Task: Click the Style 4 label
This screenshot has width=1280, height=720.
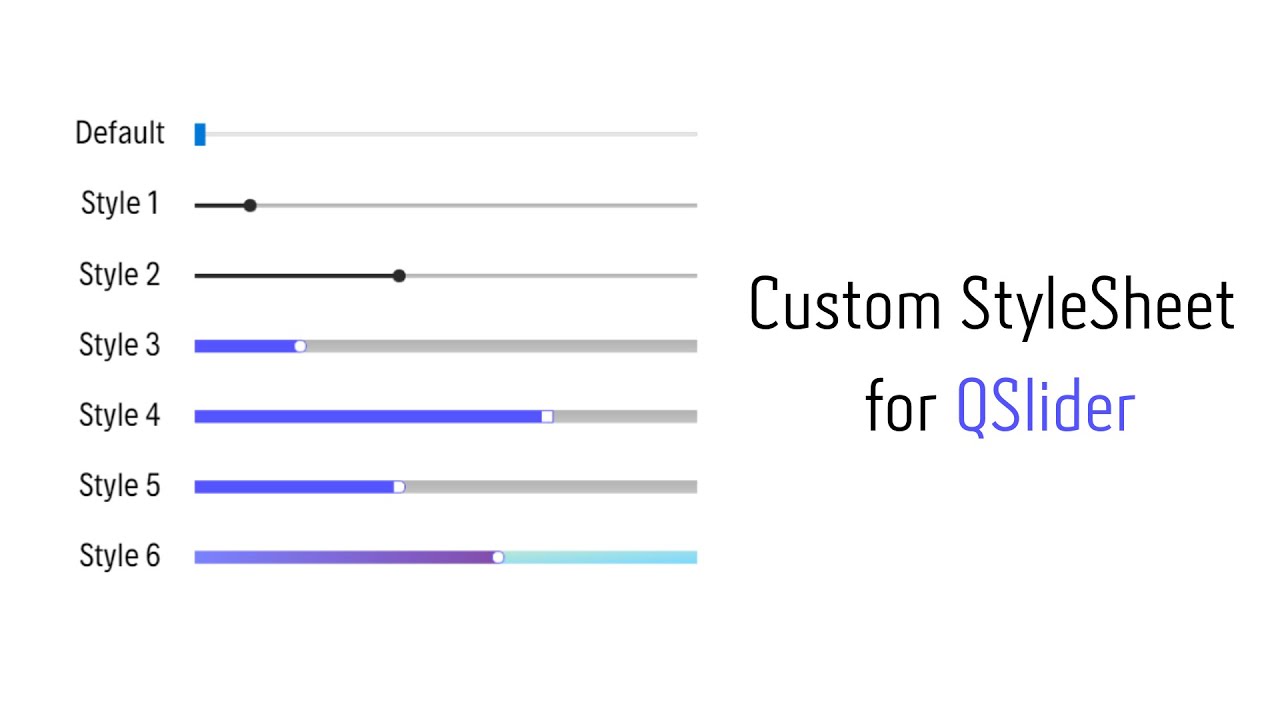Action: 120,415
